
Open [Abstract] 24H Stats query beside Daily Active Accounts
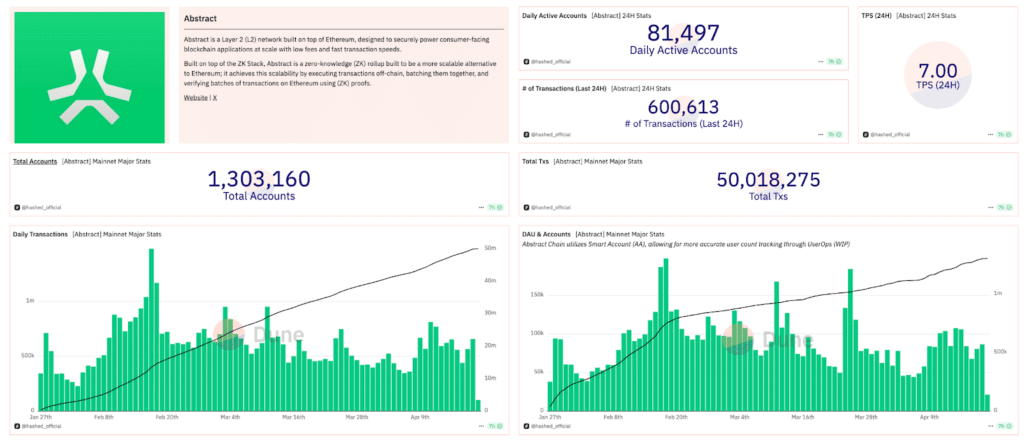point(621,15)
